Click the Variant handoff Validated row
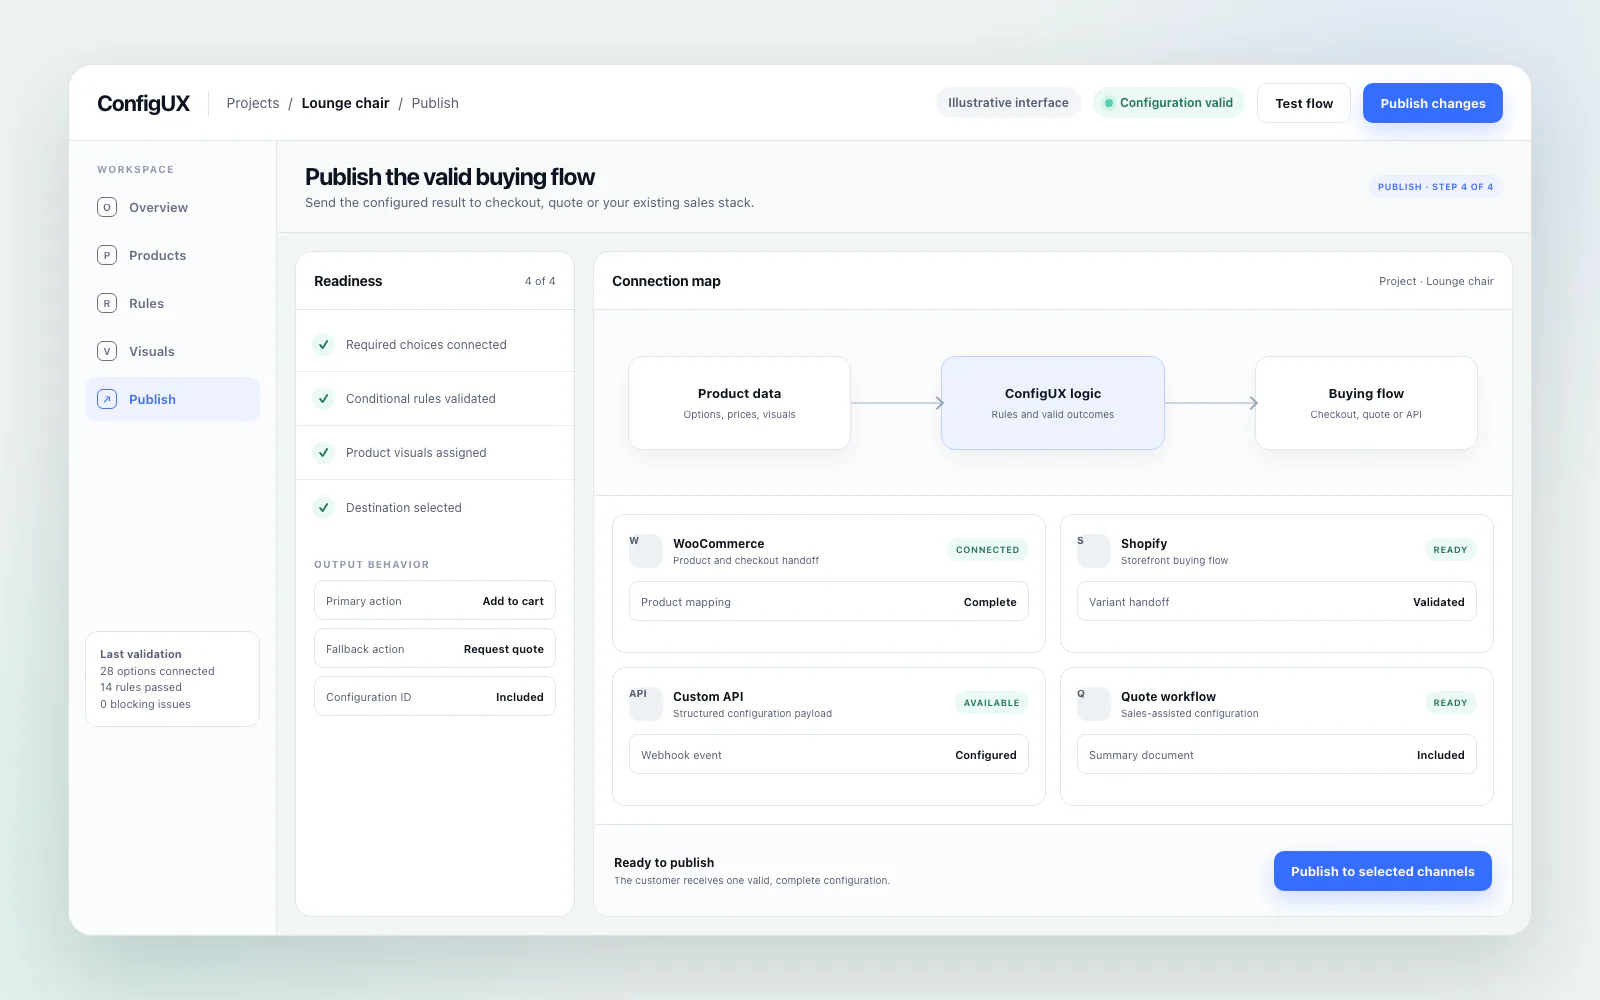The width and height of the screenshot is (1600, 1000). (x=1277, y=602)
